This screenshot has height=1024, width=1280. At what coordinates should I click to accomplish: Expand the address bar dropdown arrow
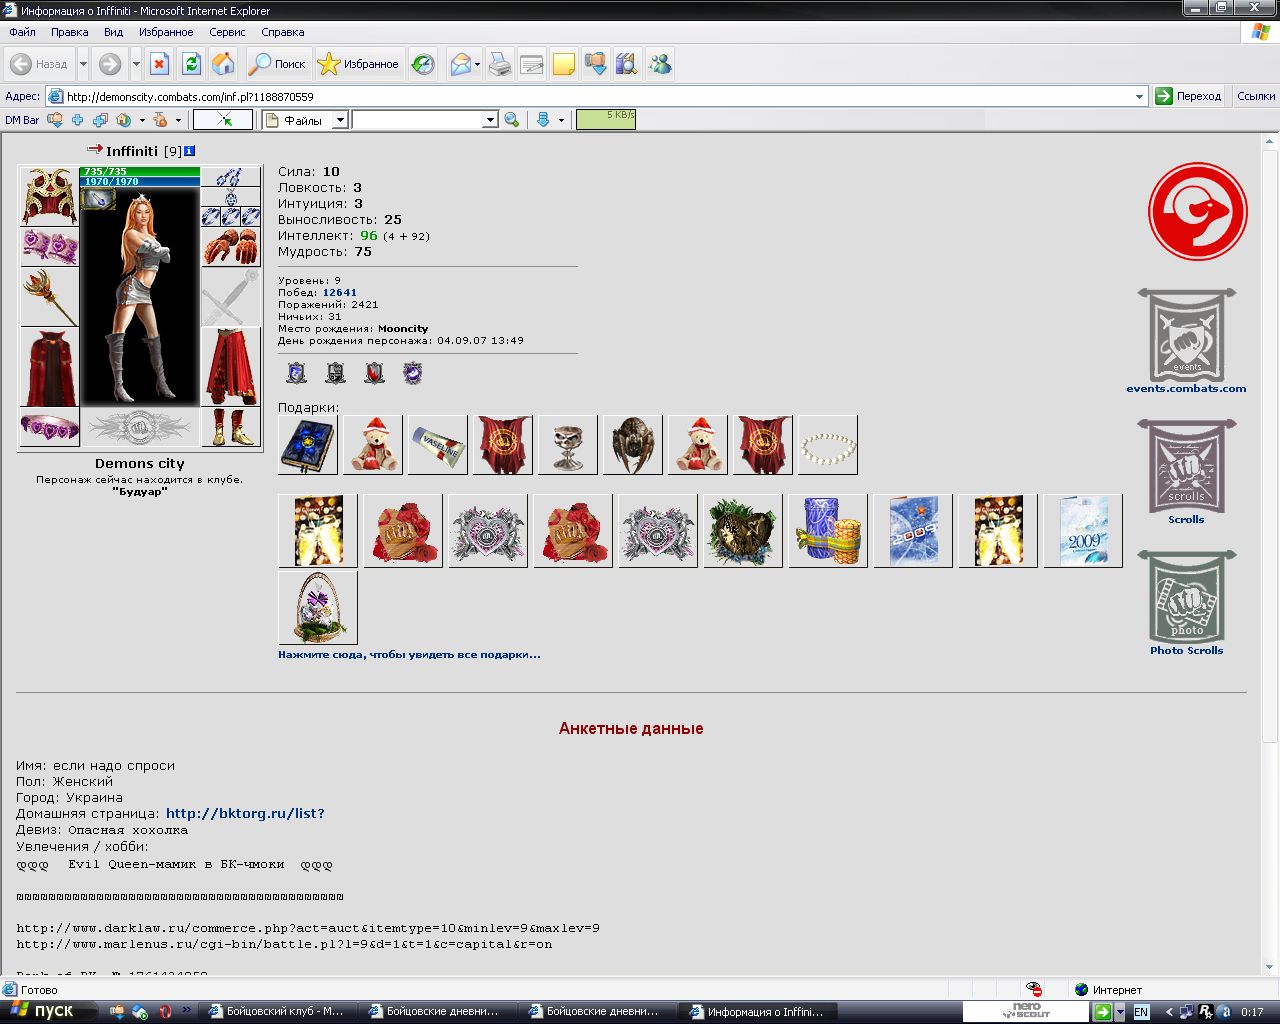(x=1139, y=97)
